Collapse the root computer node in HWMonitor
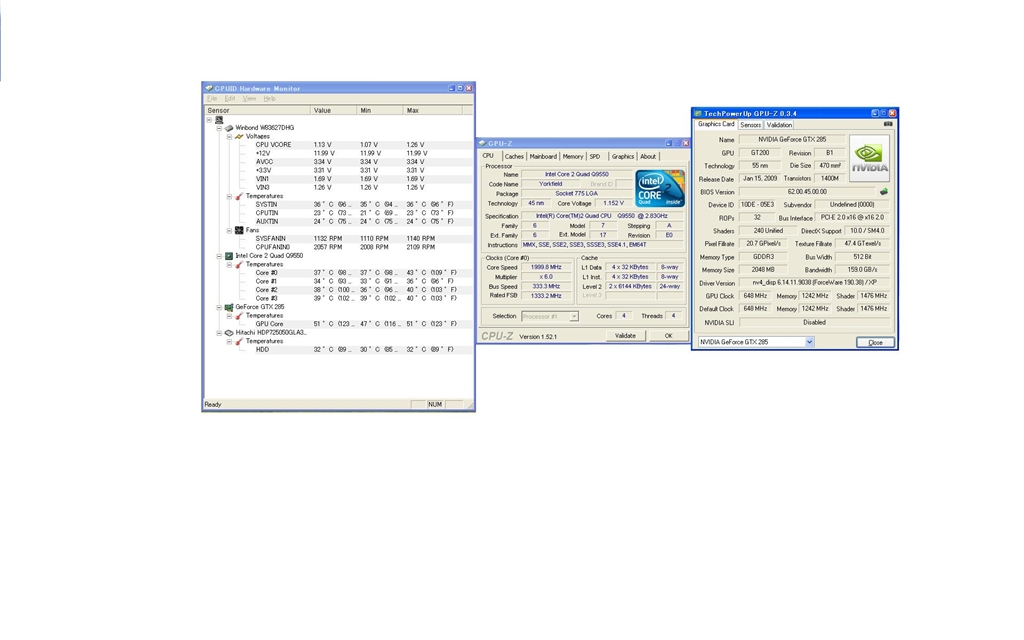The image size is (1024, 640). [x=209, y=120]
